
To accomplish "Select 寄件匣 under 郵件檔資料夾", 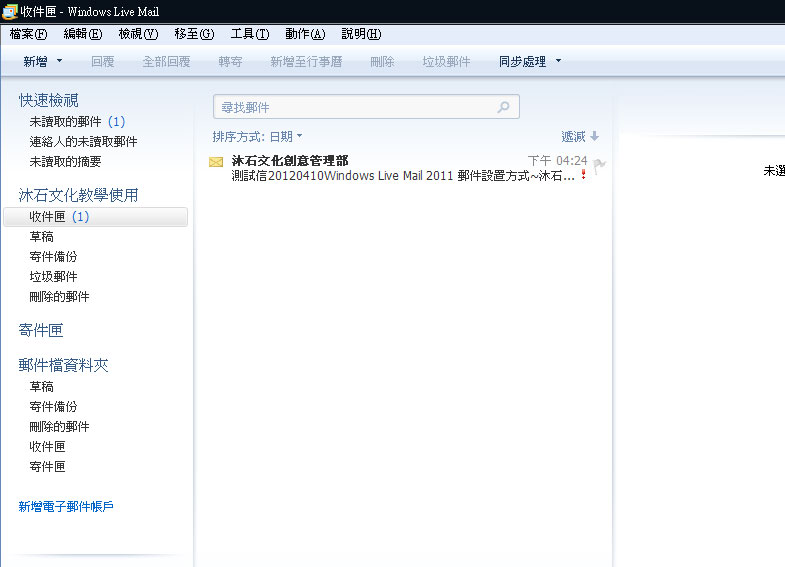I will [x=47, y=467].
